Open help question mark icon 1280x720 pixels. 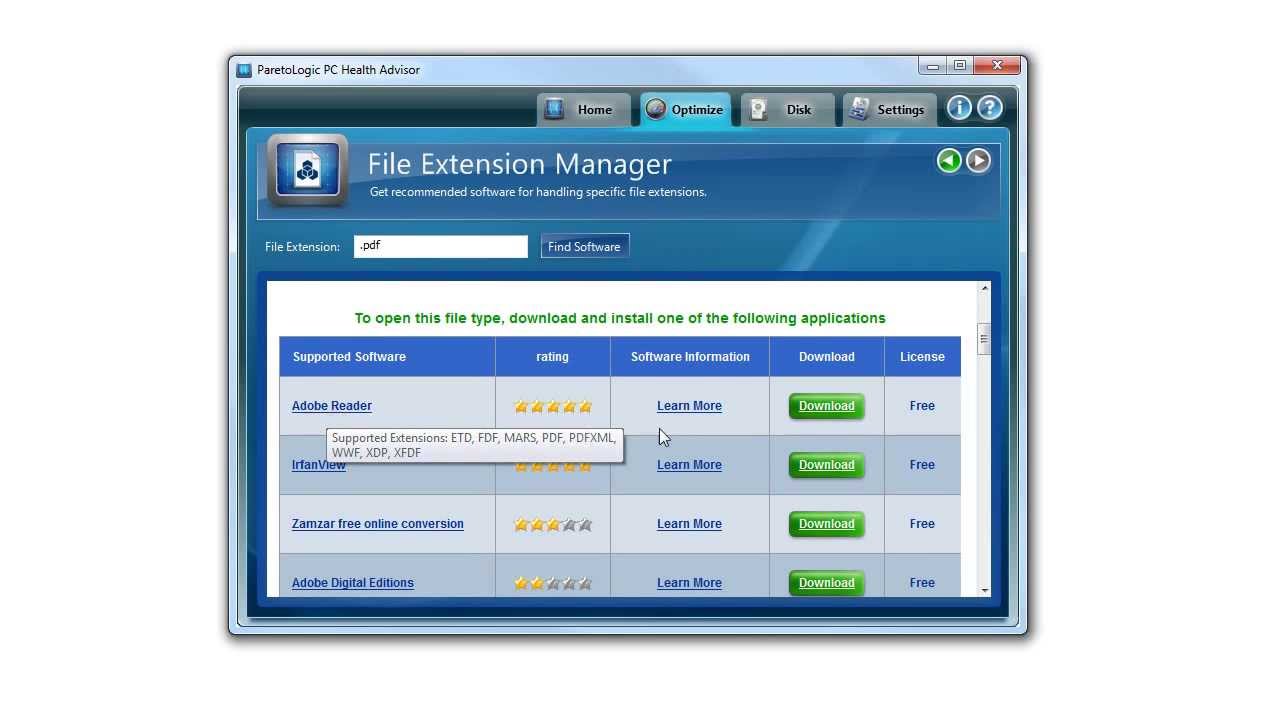pyautogui.click(x=989, y=108)
